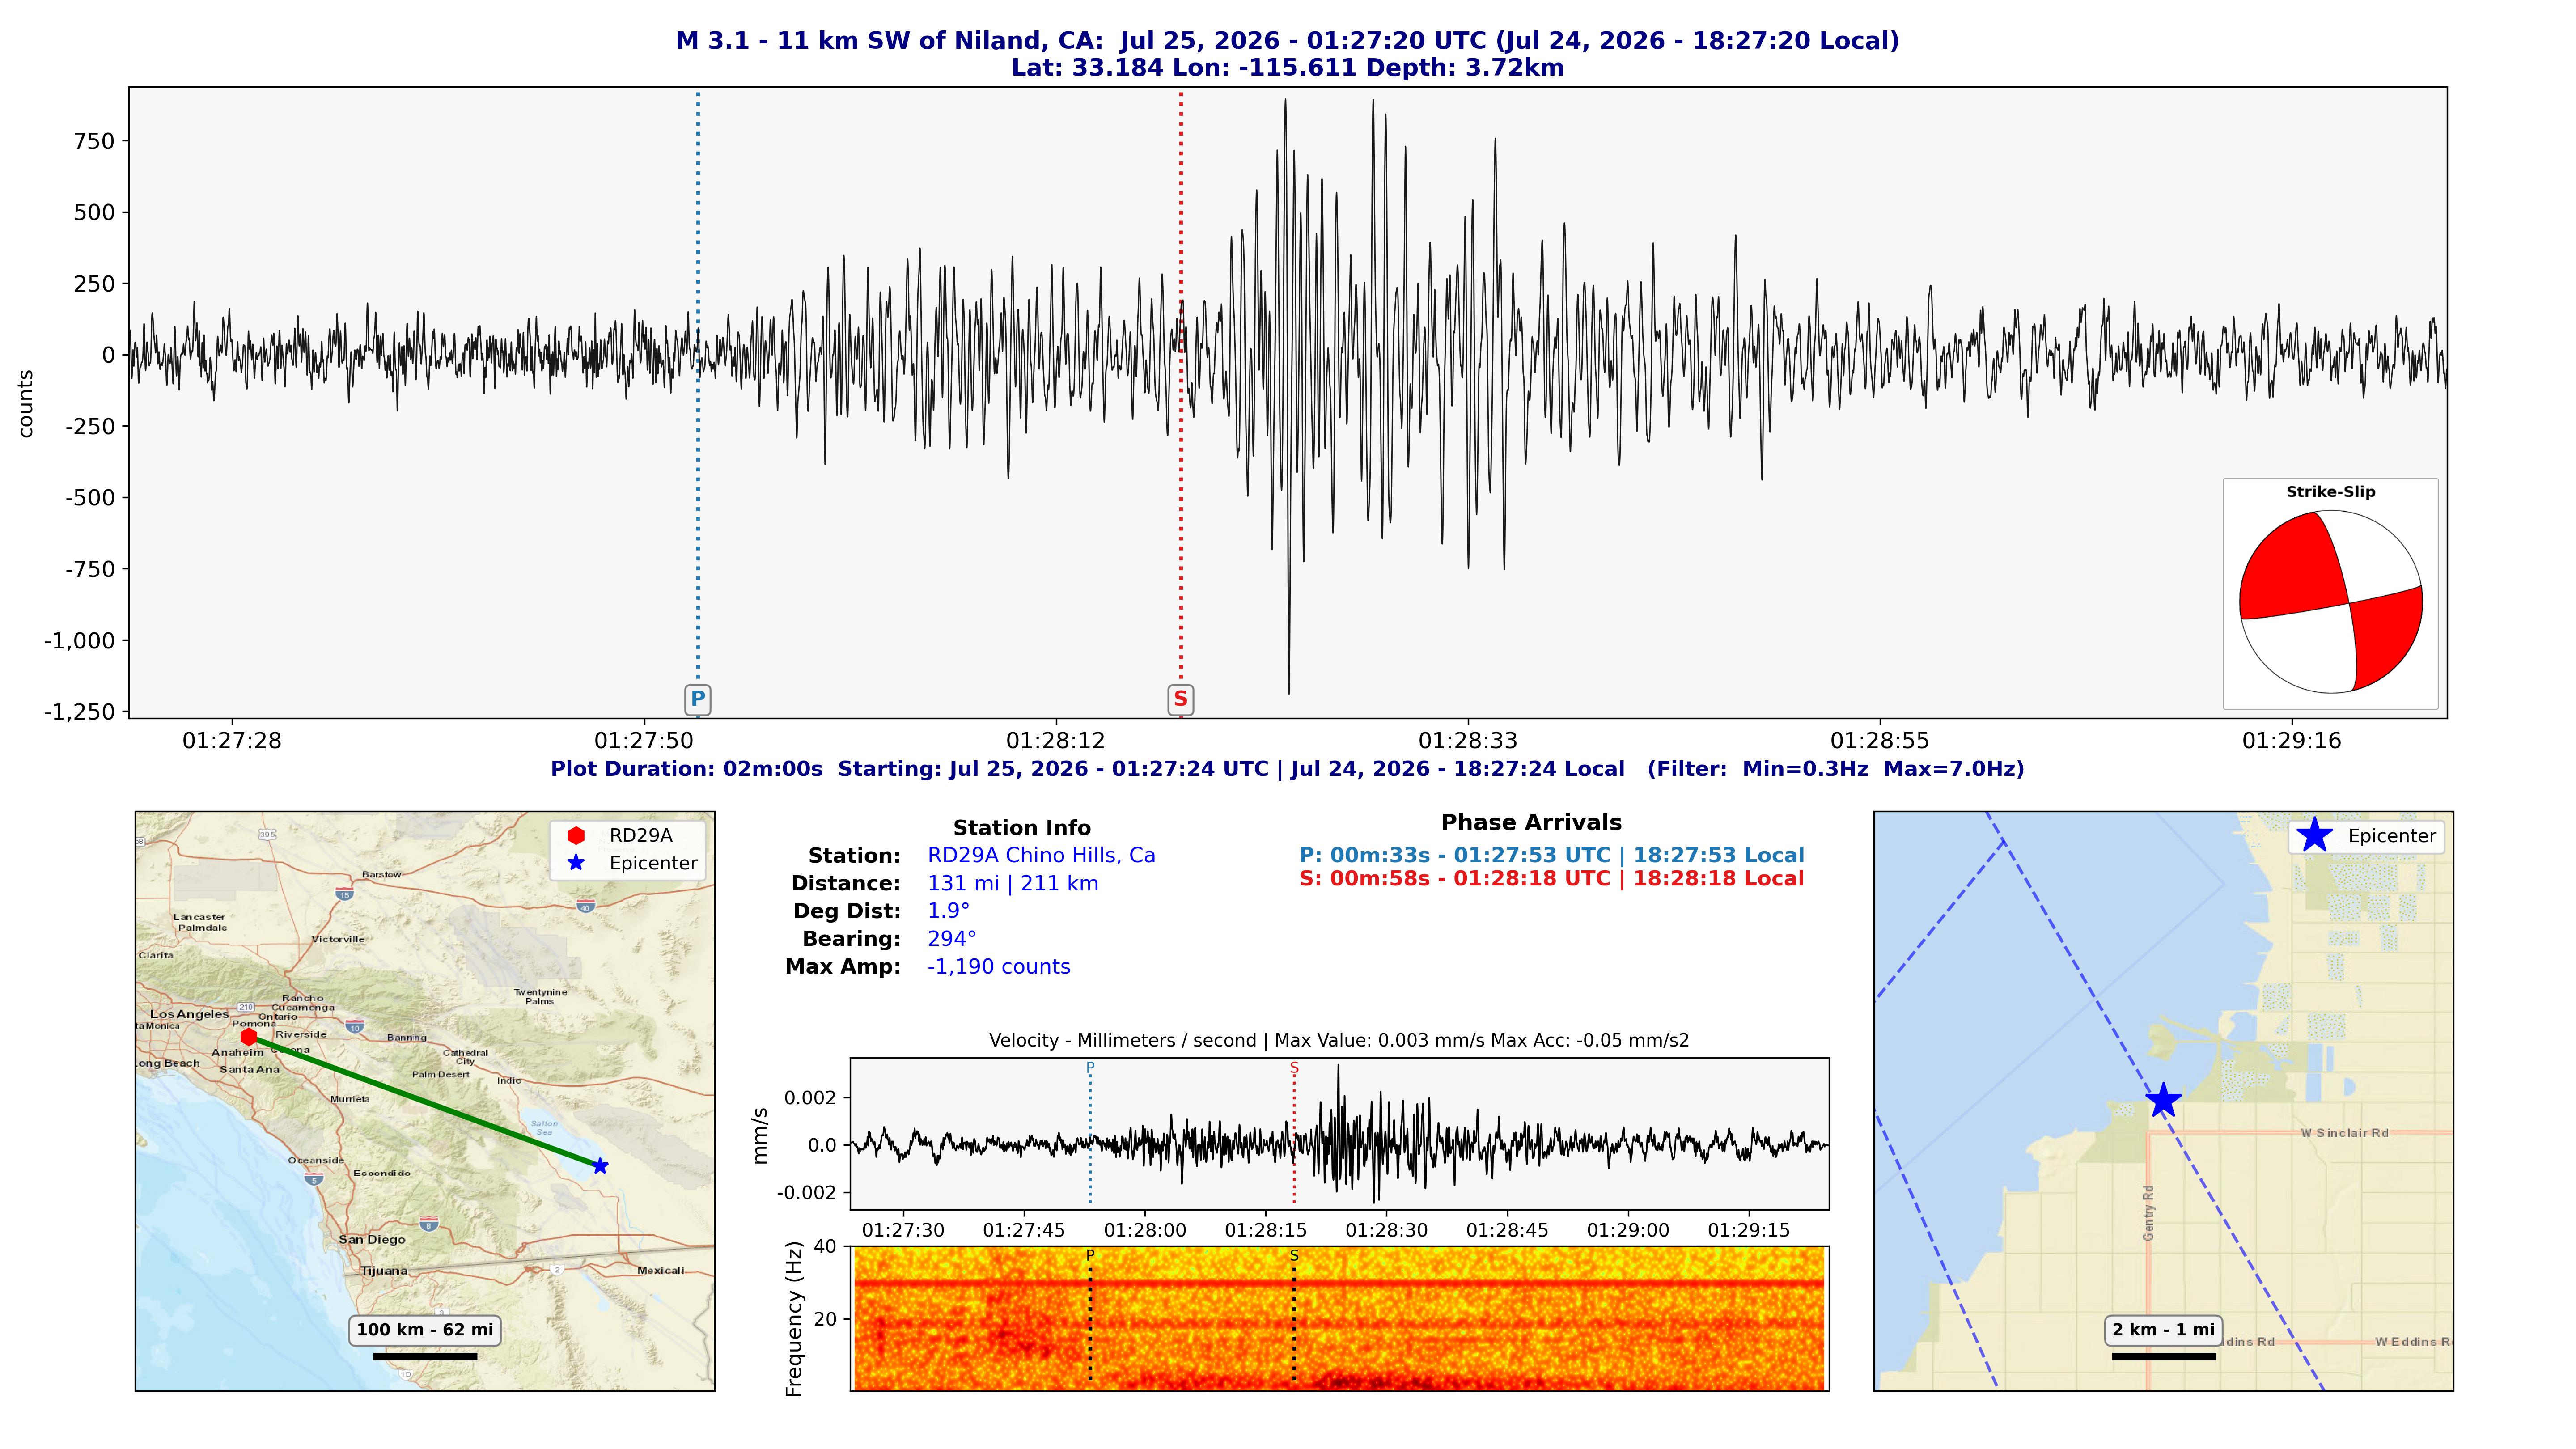Click the Interstate 10 shield near Riverside

tap(354, 1027)
